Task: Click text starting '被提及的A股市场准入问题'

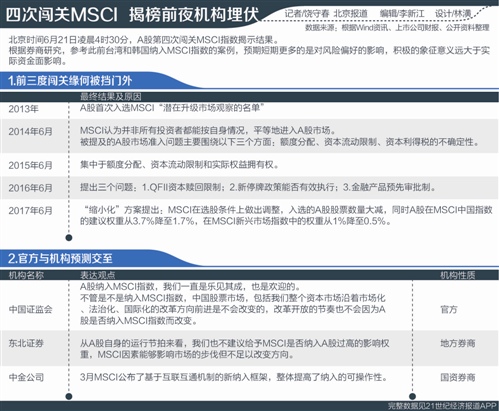Action: (x=280, y=142)
